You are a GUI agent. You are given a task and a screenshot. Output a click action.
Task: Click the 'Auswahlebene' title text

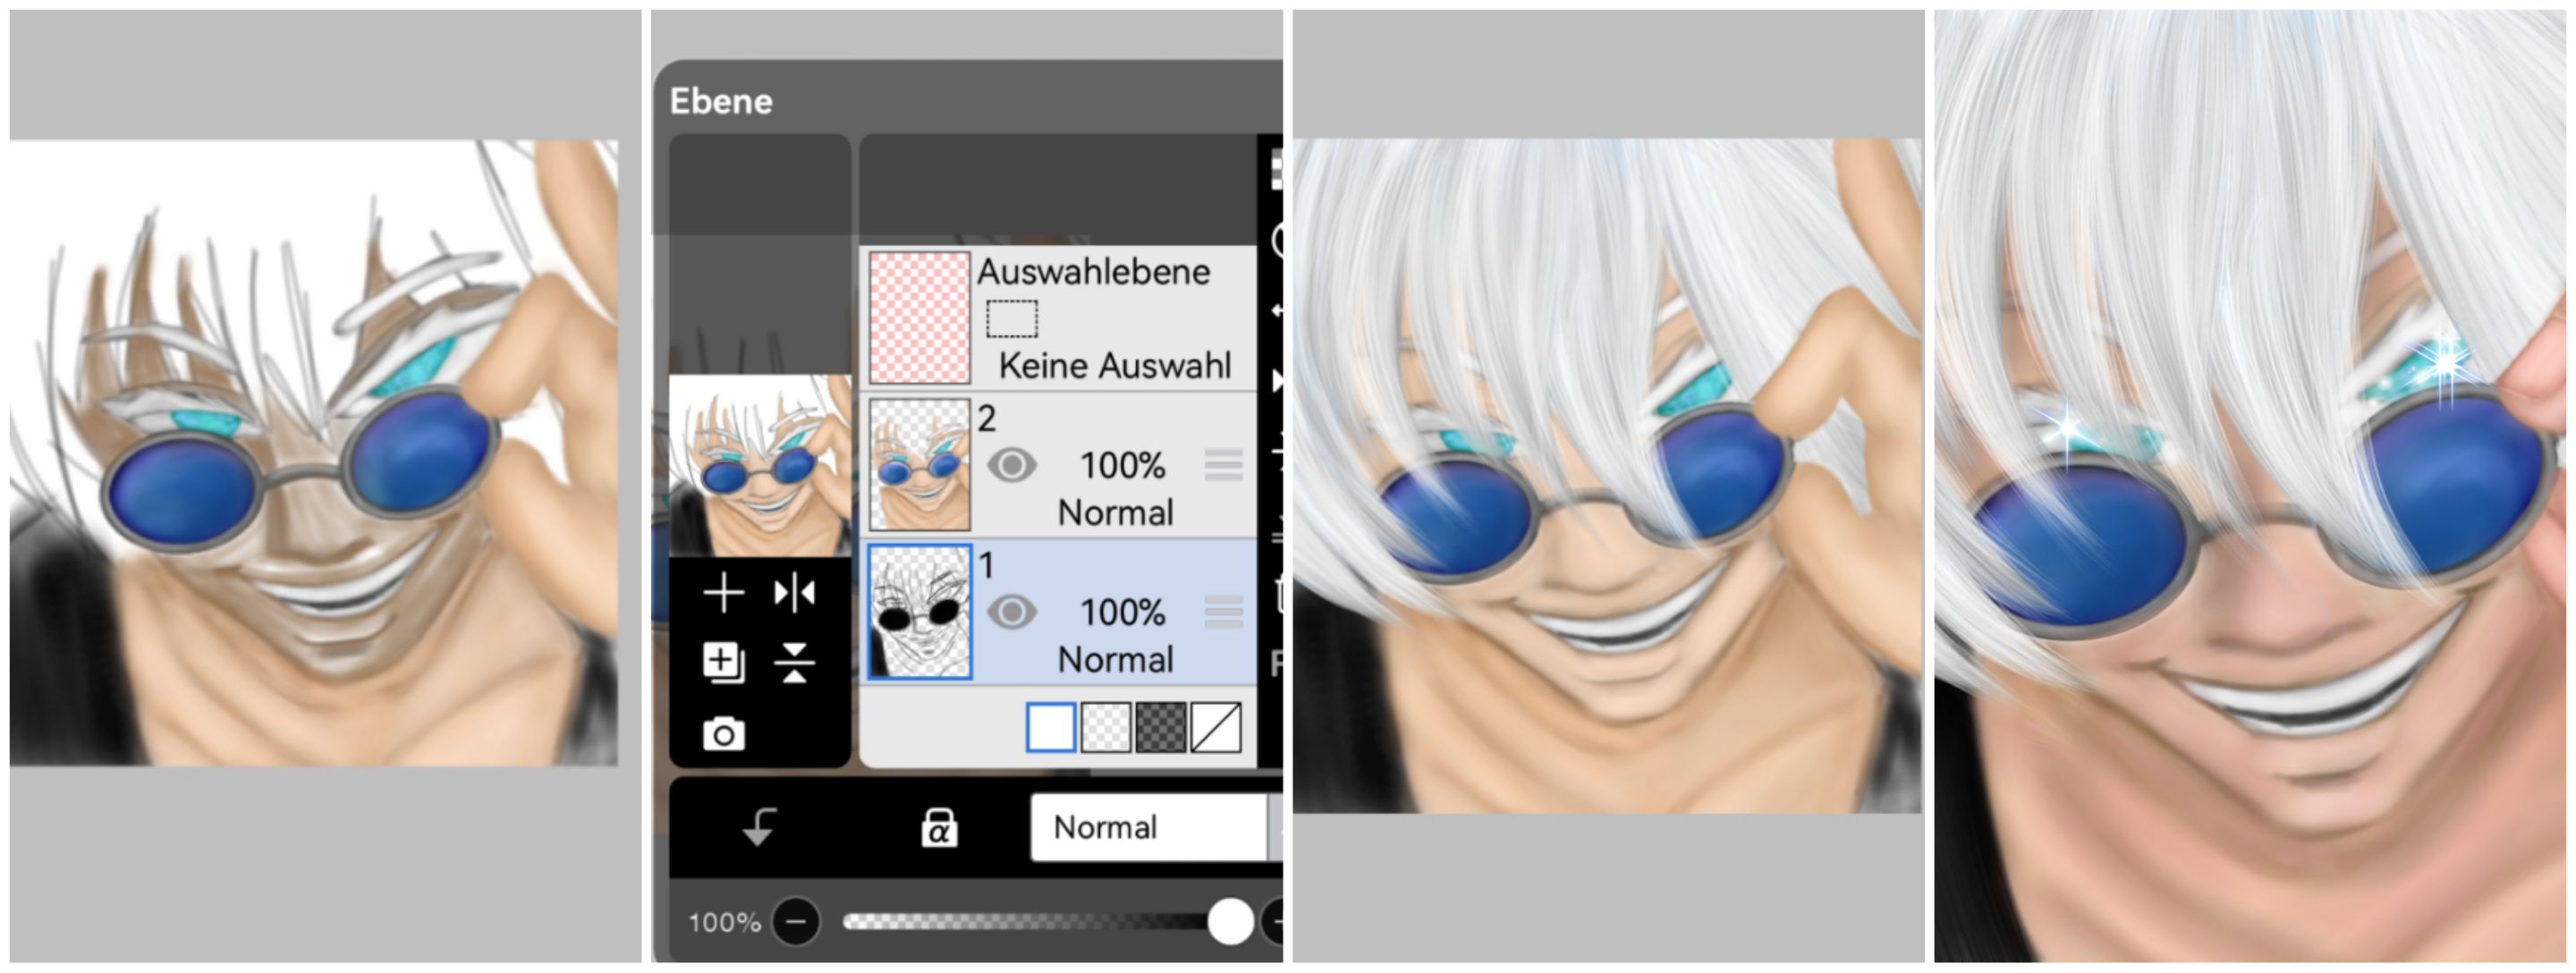pyautogui.click(x=1093, y=272)
